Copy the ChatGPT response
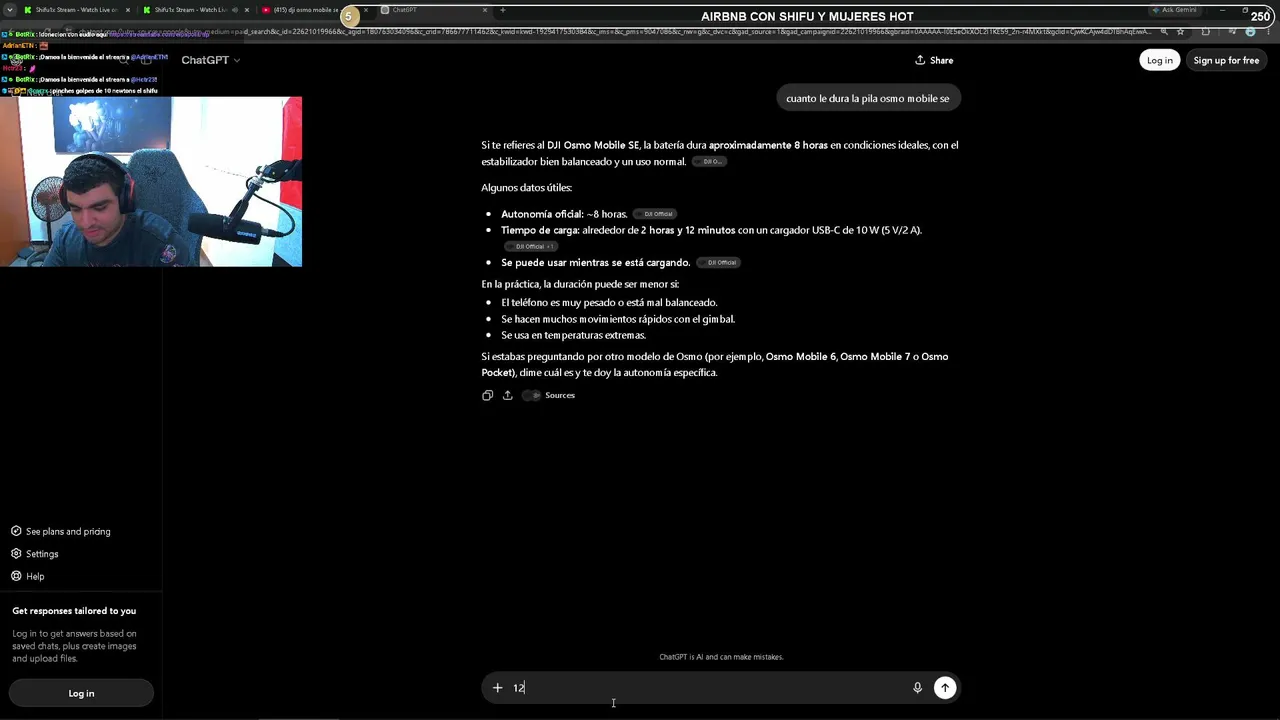 pos(487,395)
